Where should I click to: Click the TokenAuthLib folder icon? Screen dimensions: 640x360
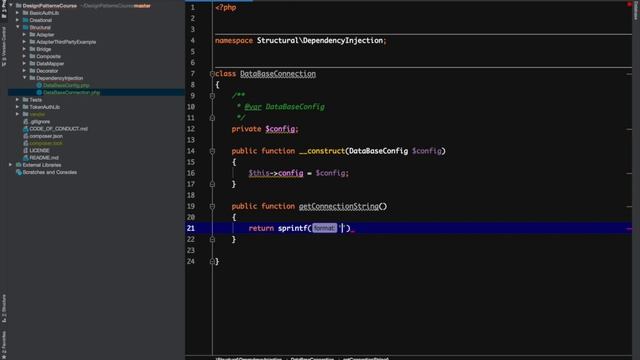[x=26, y=107]
